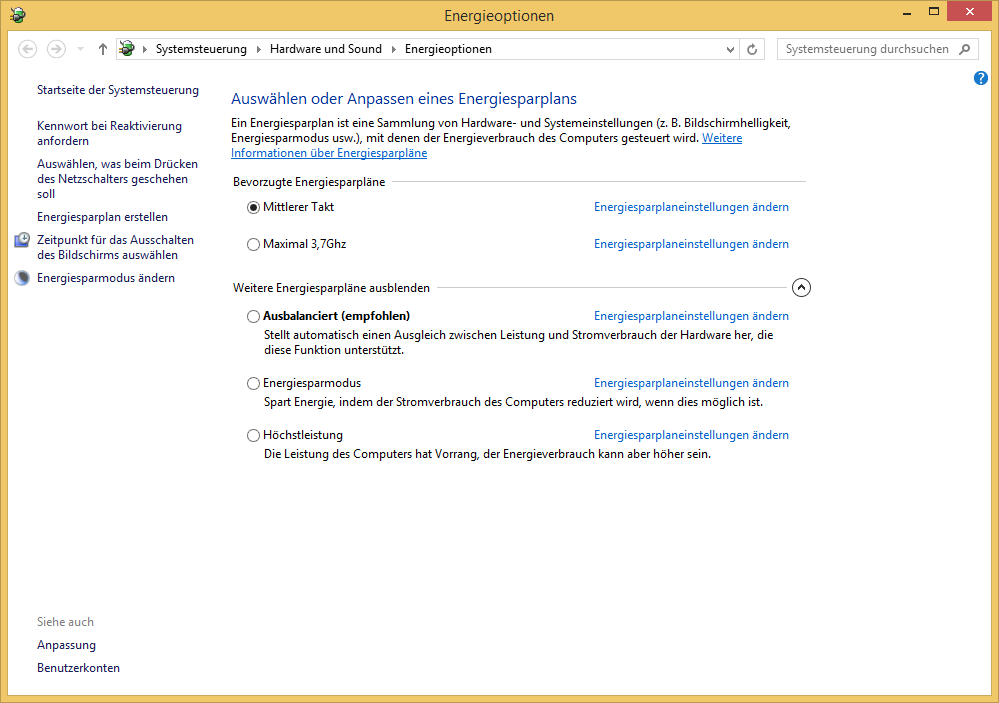Change plan settings for Mittlerer Takt

[691, 207]
